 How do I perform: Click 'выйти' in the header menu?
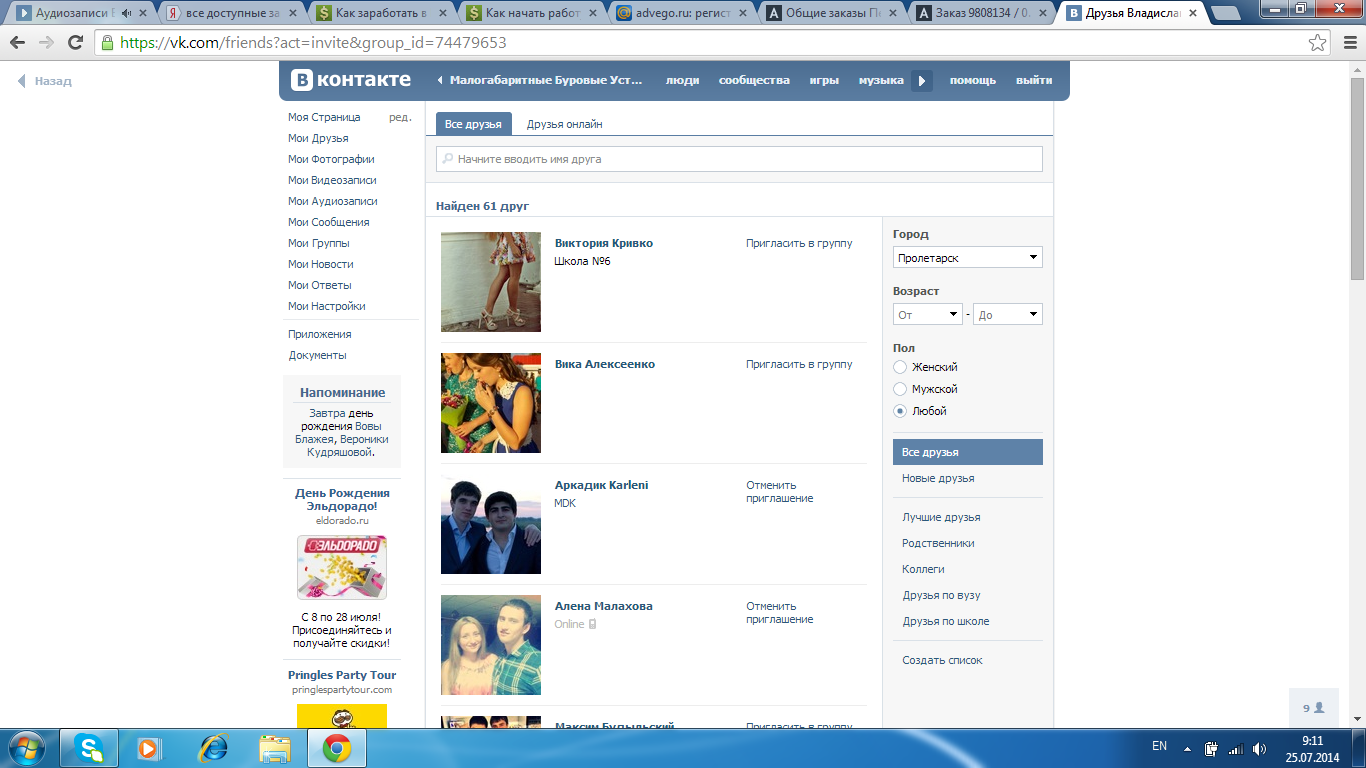[x=1034, y=80]
